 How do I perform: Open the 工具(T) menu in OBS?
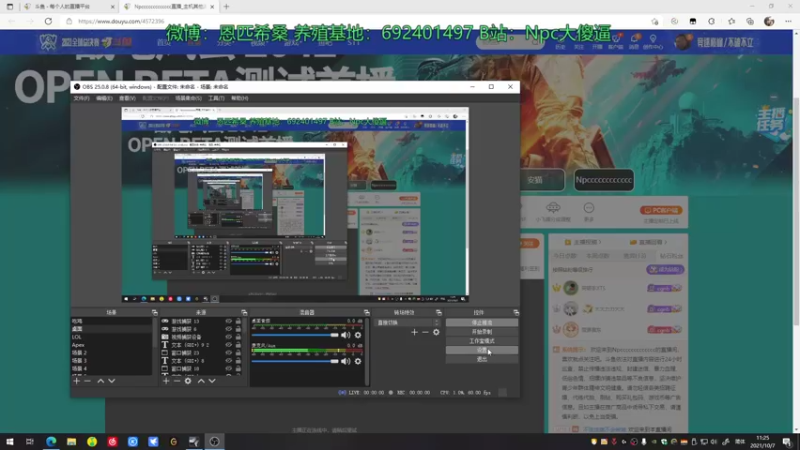click(216, 98)
